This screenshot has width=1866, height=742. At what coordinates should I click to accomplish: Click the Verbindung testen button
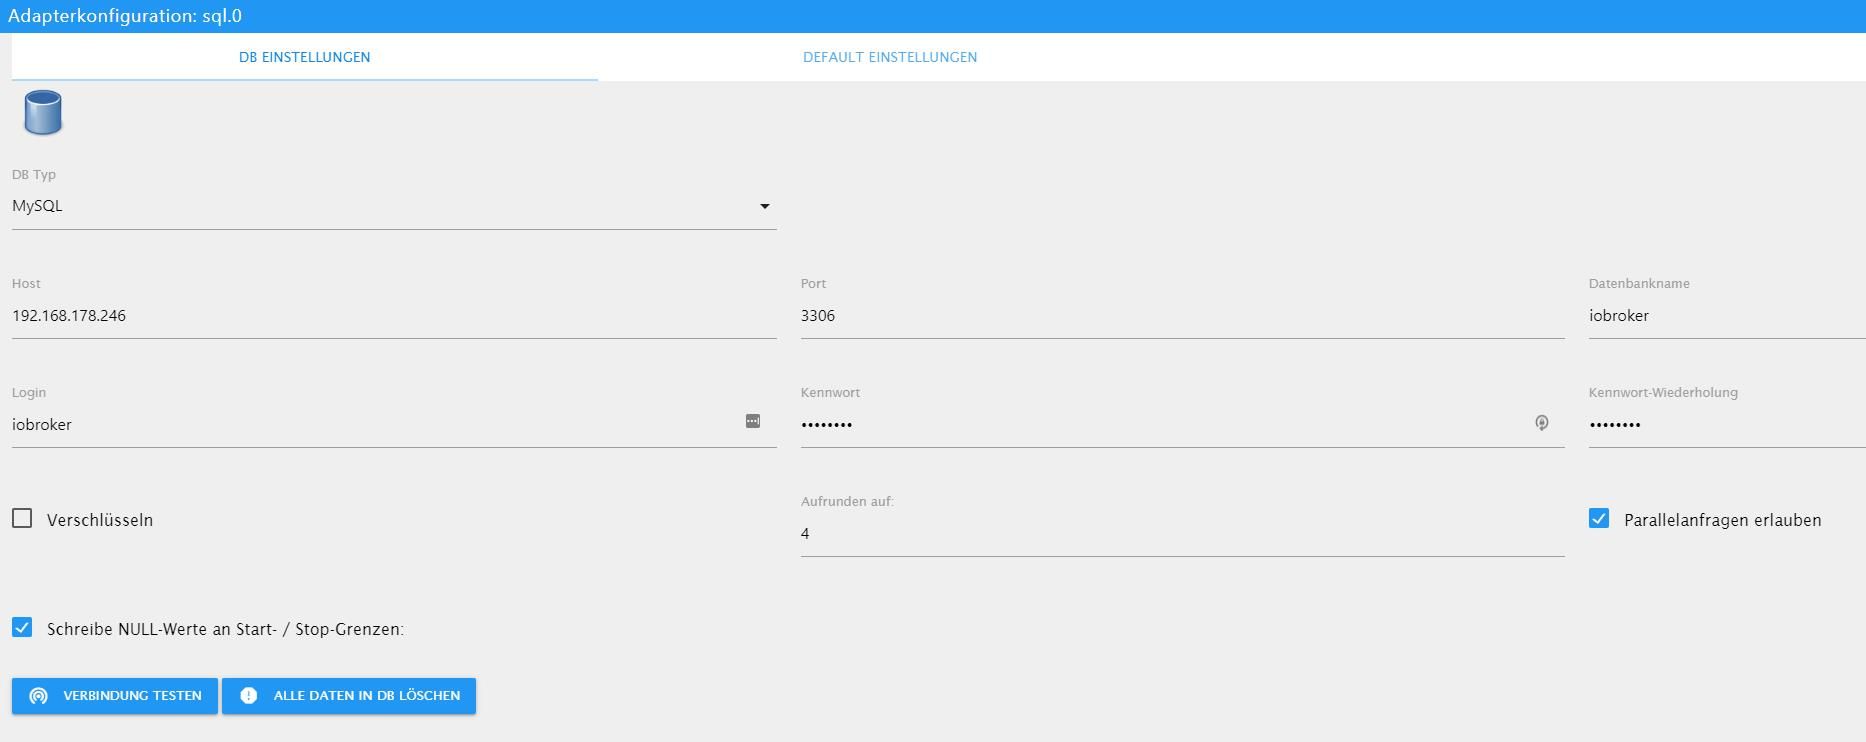click(x=115, y=696)
